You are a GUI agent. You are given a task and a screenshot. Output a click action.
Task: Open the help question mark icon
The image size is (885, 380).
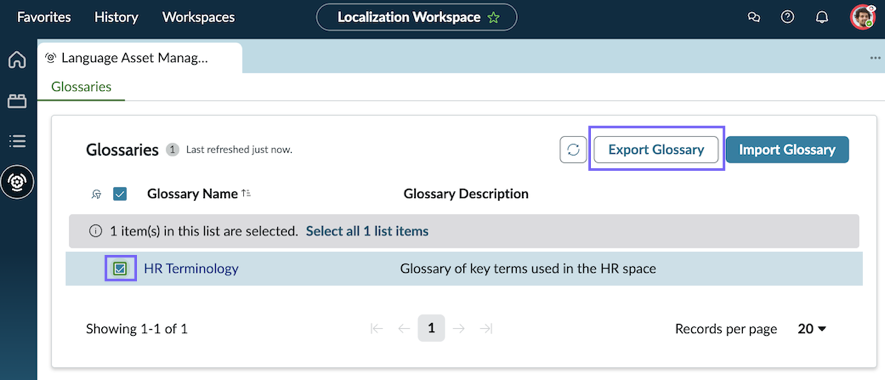click(x=787, y=18)
